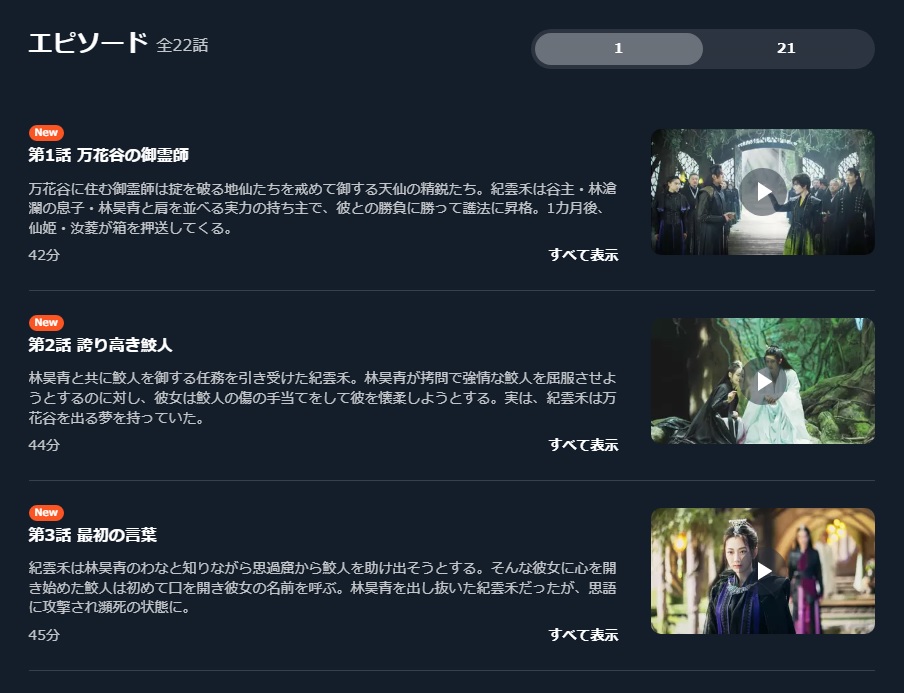Click episode 1 synopsis text
Screen dimensions: 904x693
coord(323,208)
